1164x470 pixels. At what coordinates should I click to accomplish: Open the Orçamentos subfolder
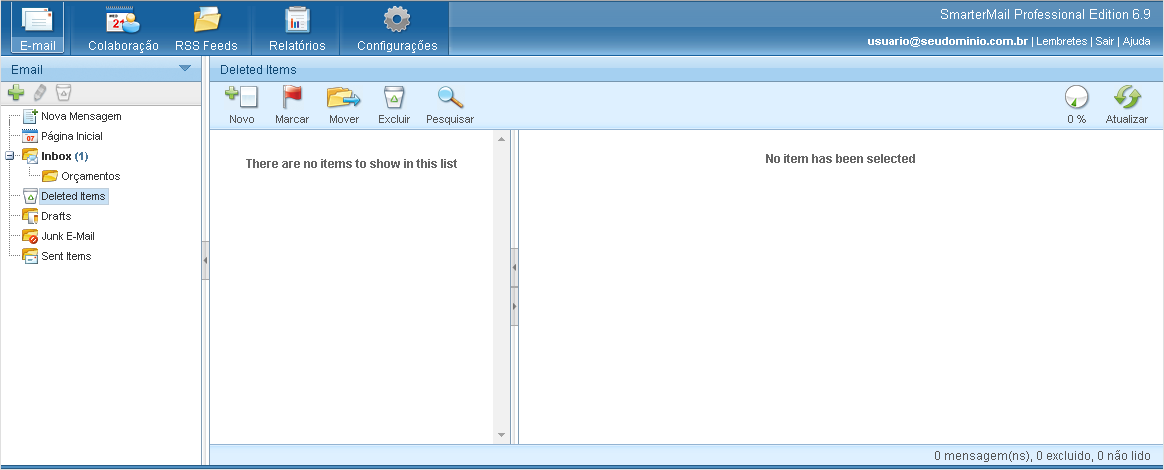[x=90, y=176]
